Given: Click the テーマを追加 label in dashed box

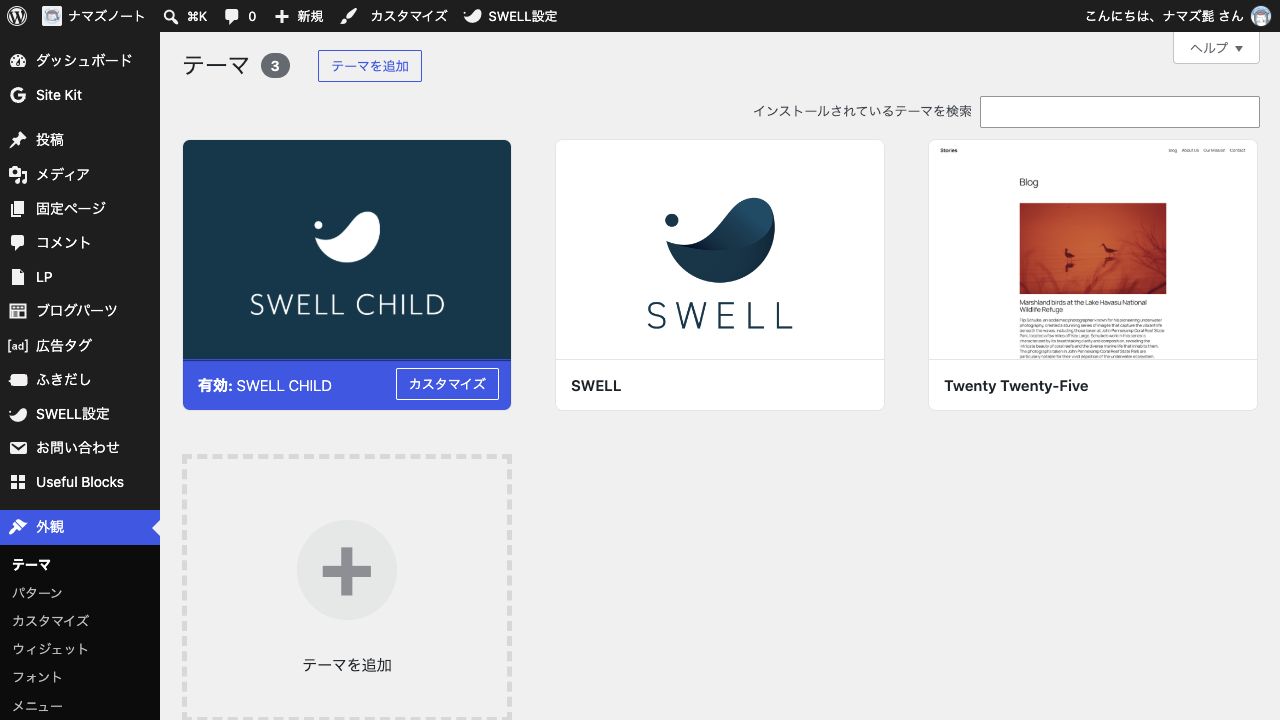Looking at the screenshot, I should pos(347,665).
